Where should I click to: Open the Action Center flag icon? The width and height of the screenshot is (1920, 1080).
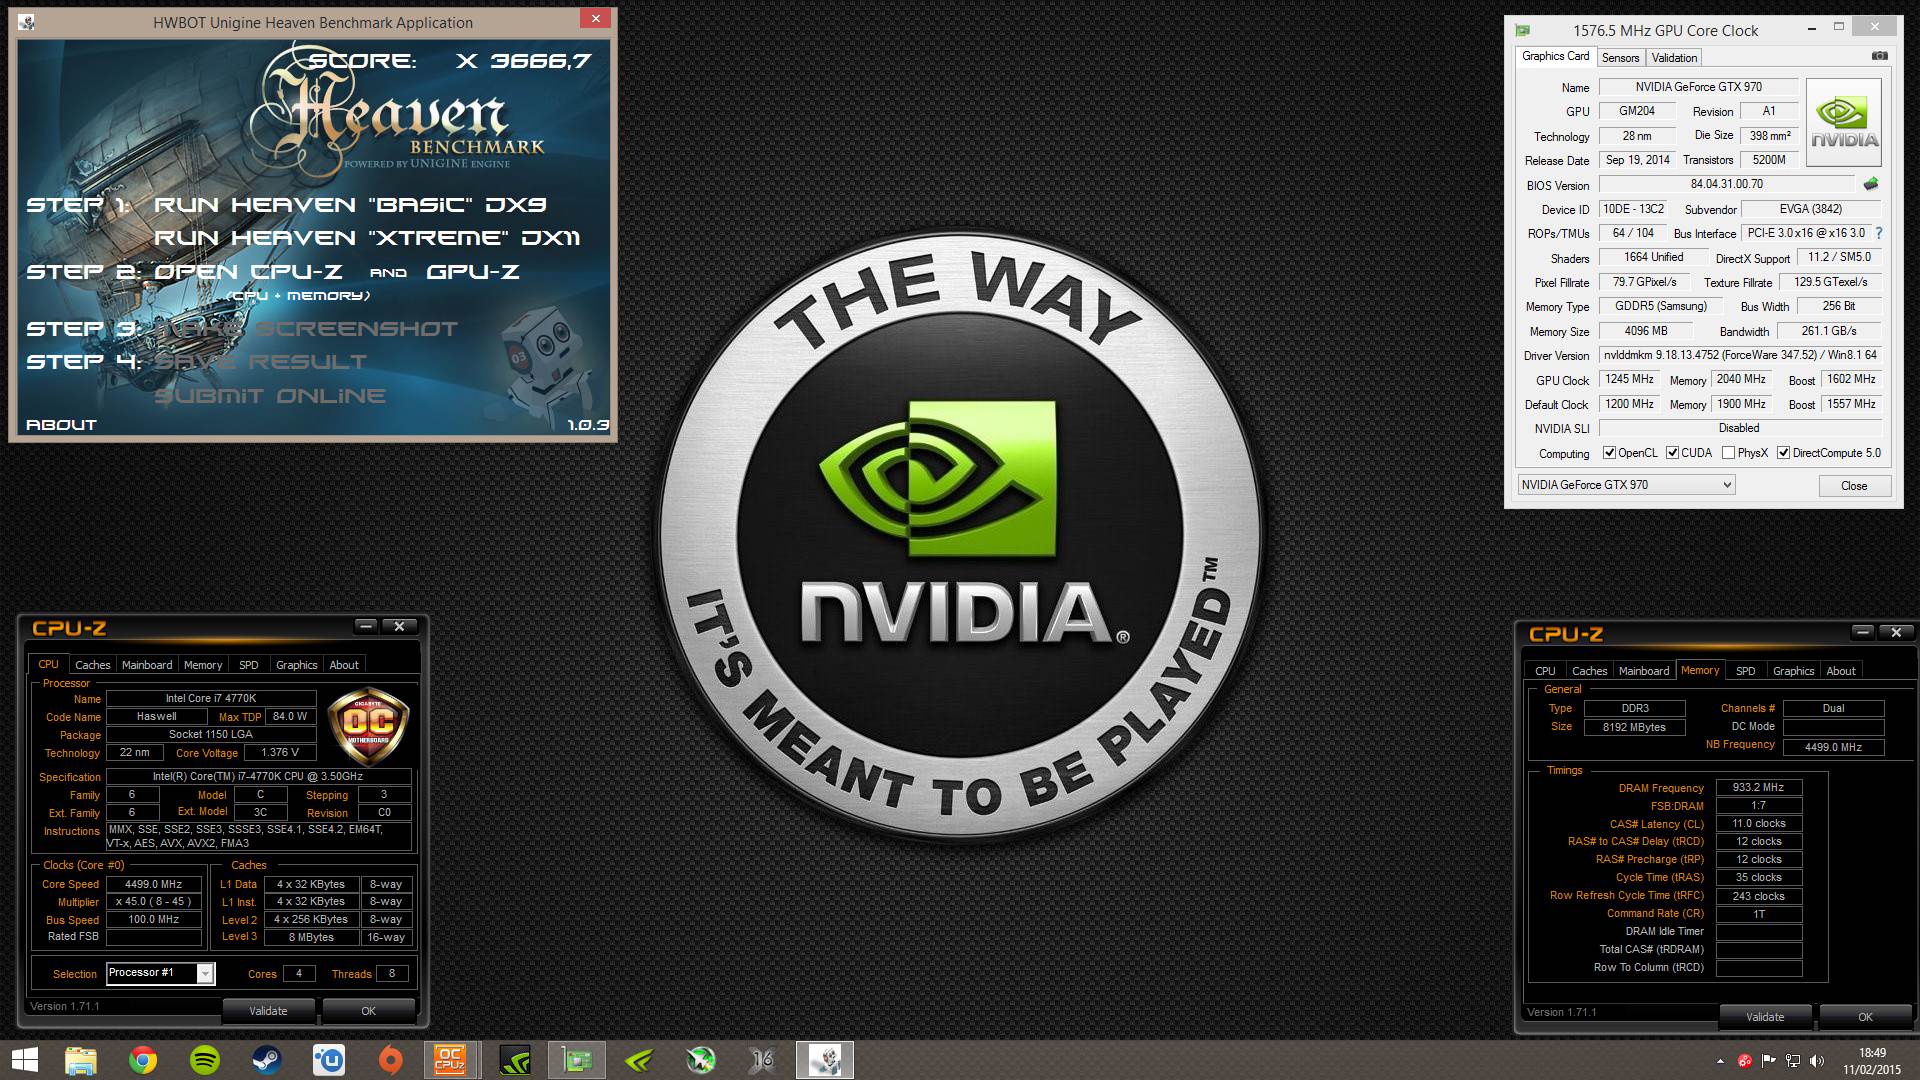(1769, 1061)
